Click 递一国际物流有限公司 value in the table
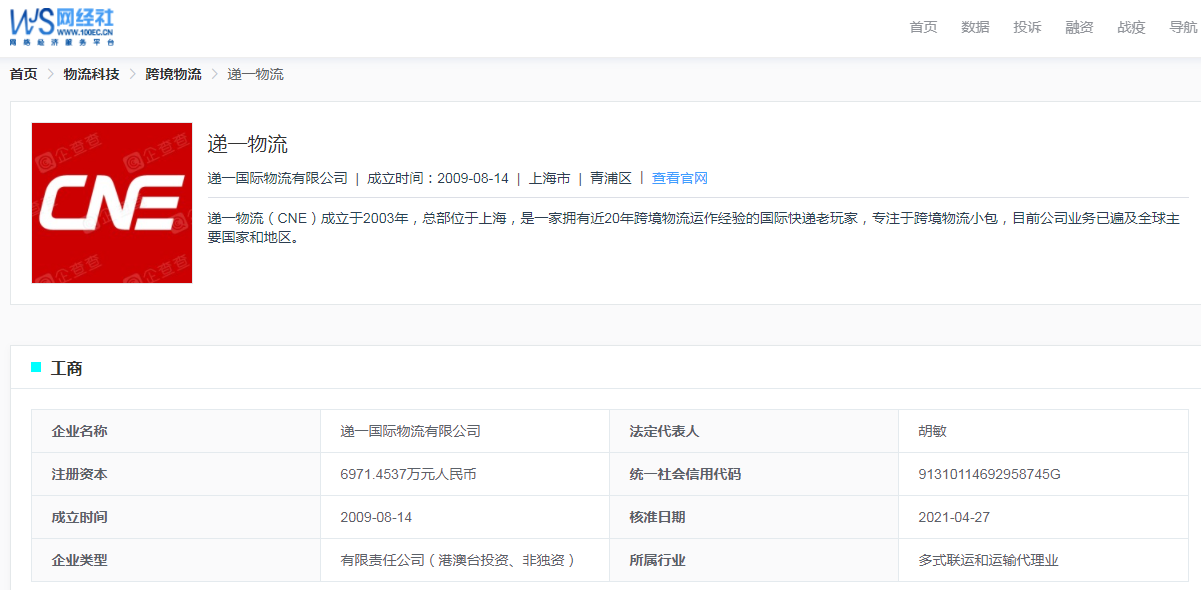1201x590 pixels. (410, 431)
